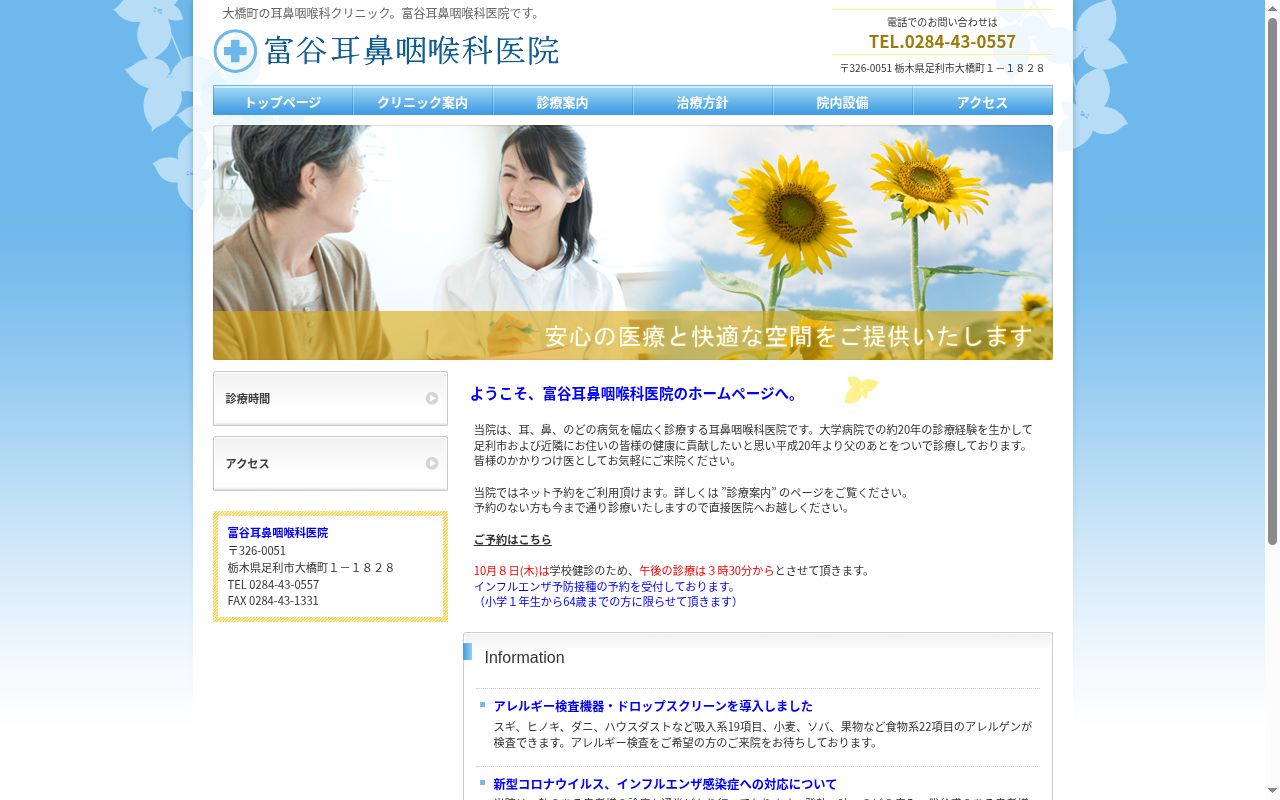Click the Information section heading
Image resolution: width=1280 pixels, height=800 pixels.
click(524, 658)
